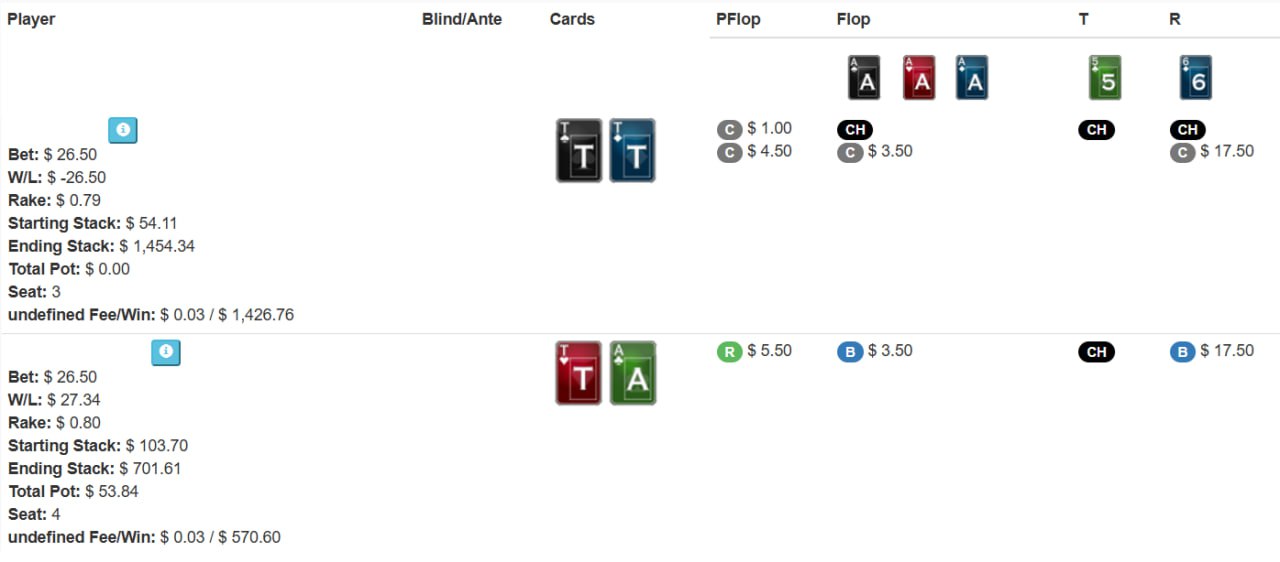This screenshot has height=562, width=1280.
Task: Click the black Ace card on the flop
Action: 864,78
